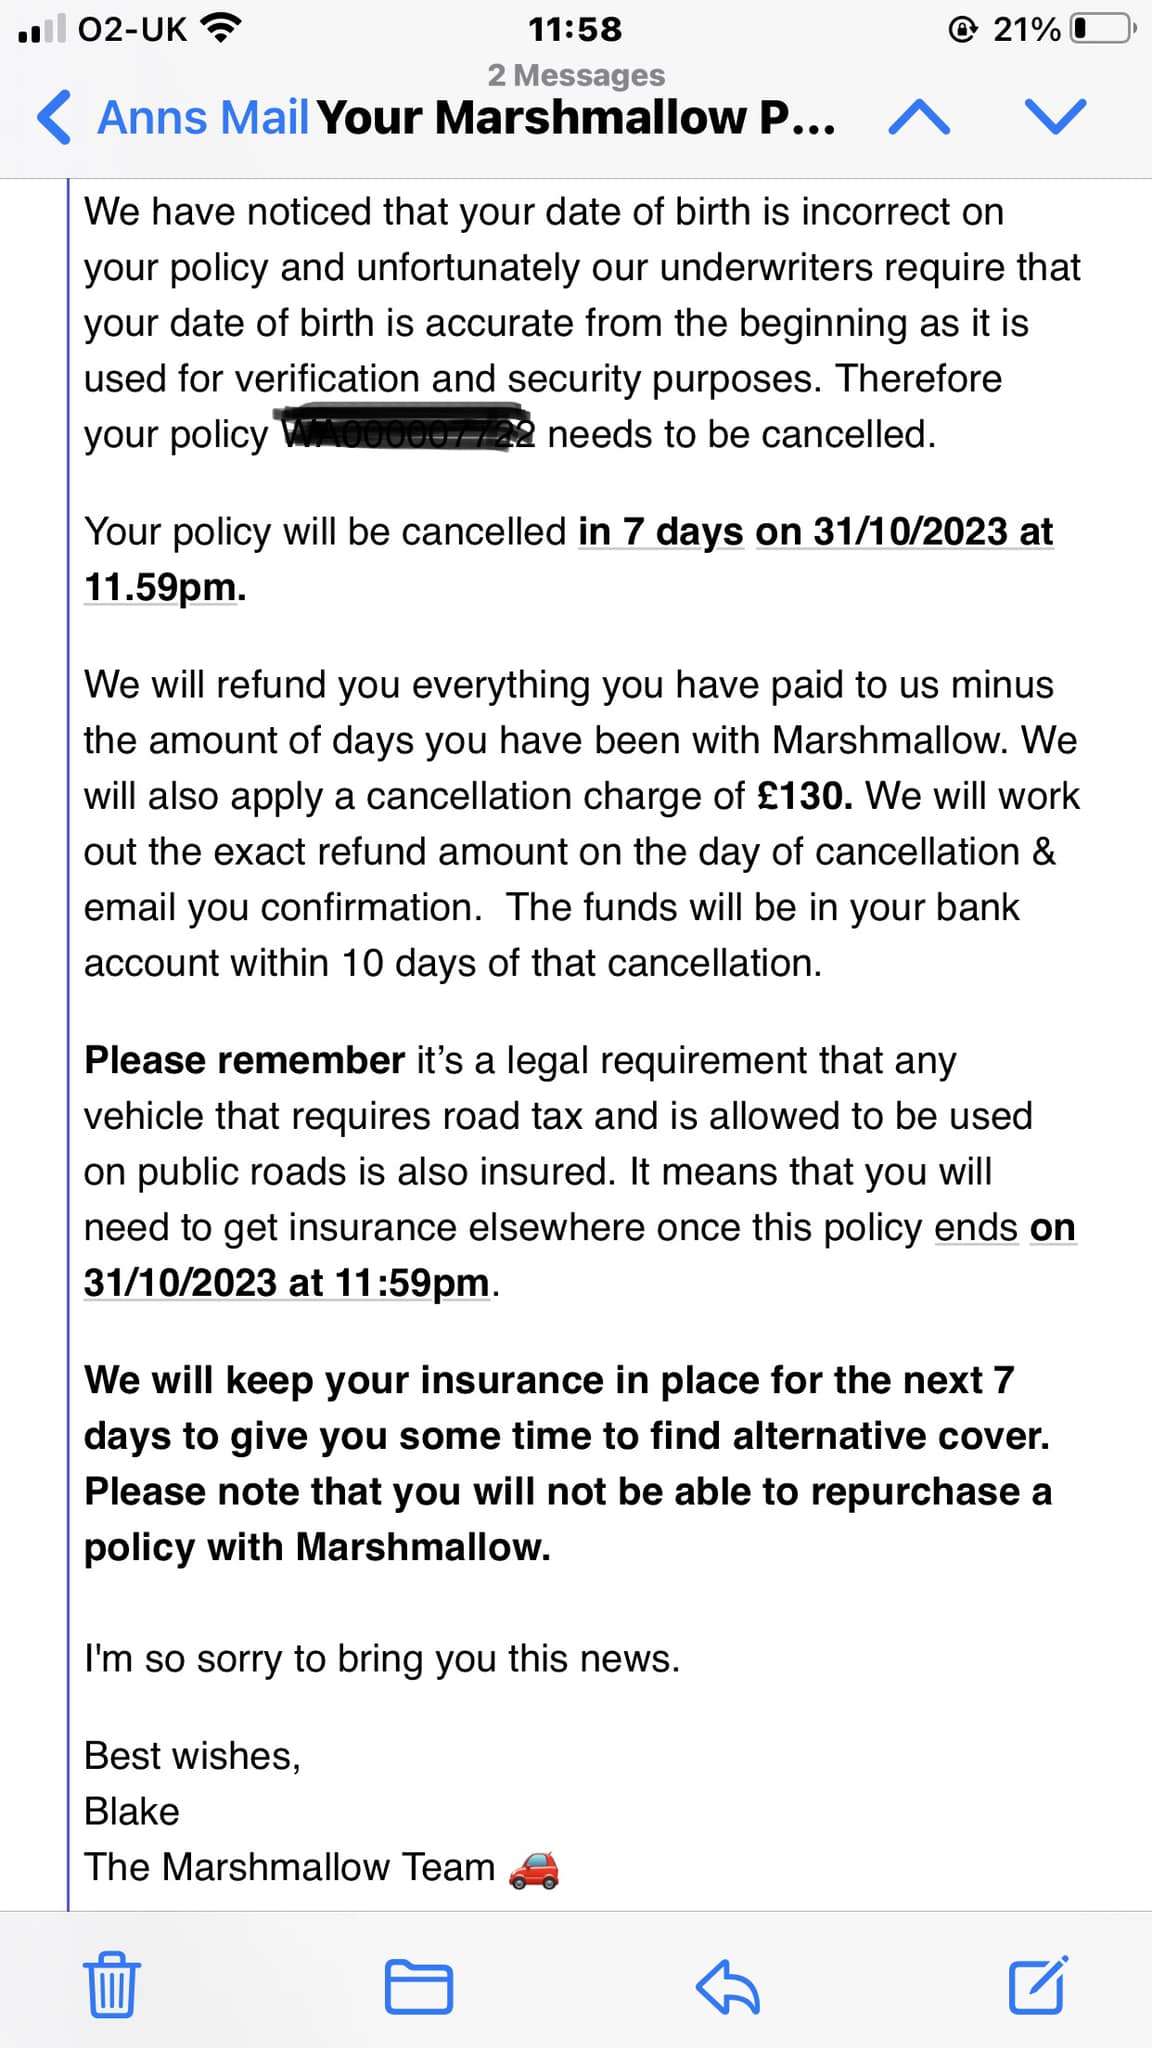Screen dimensions: 1152x2048
Task: Tap the cellular signal bars
Action: tap(41, 29)
